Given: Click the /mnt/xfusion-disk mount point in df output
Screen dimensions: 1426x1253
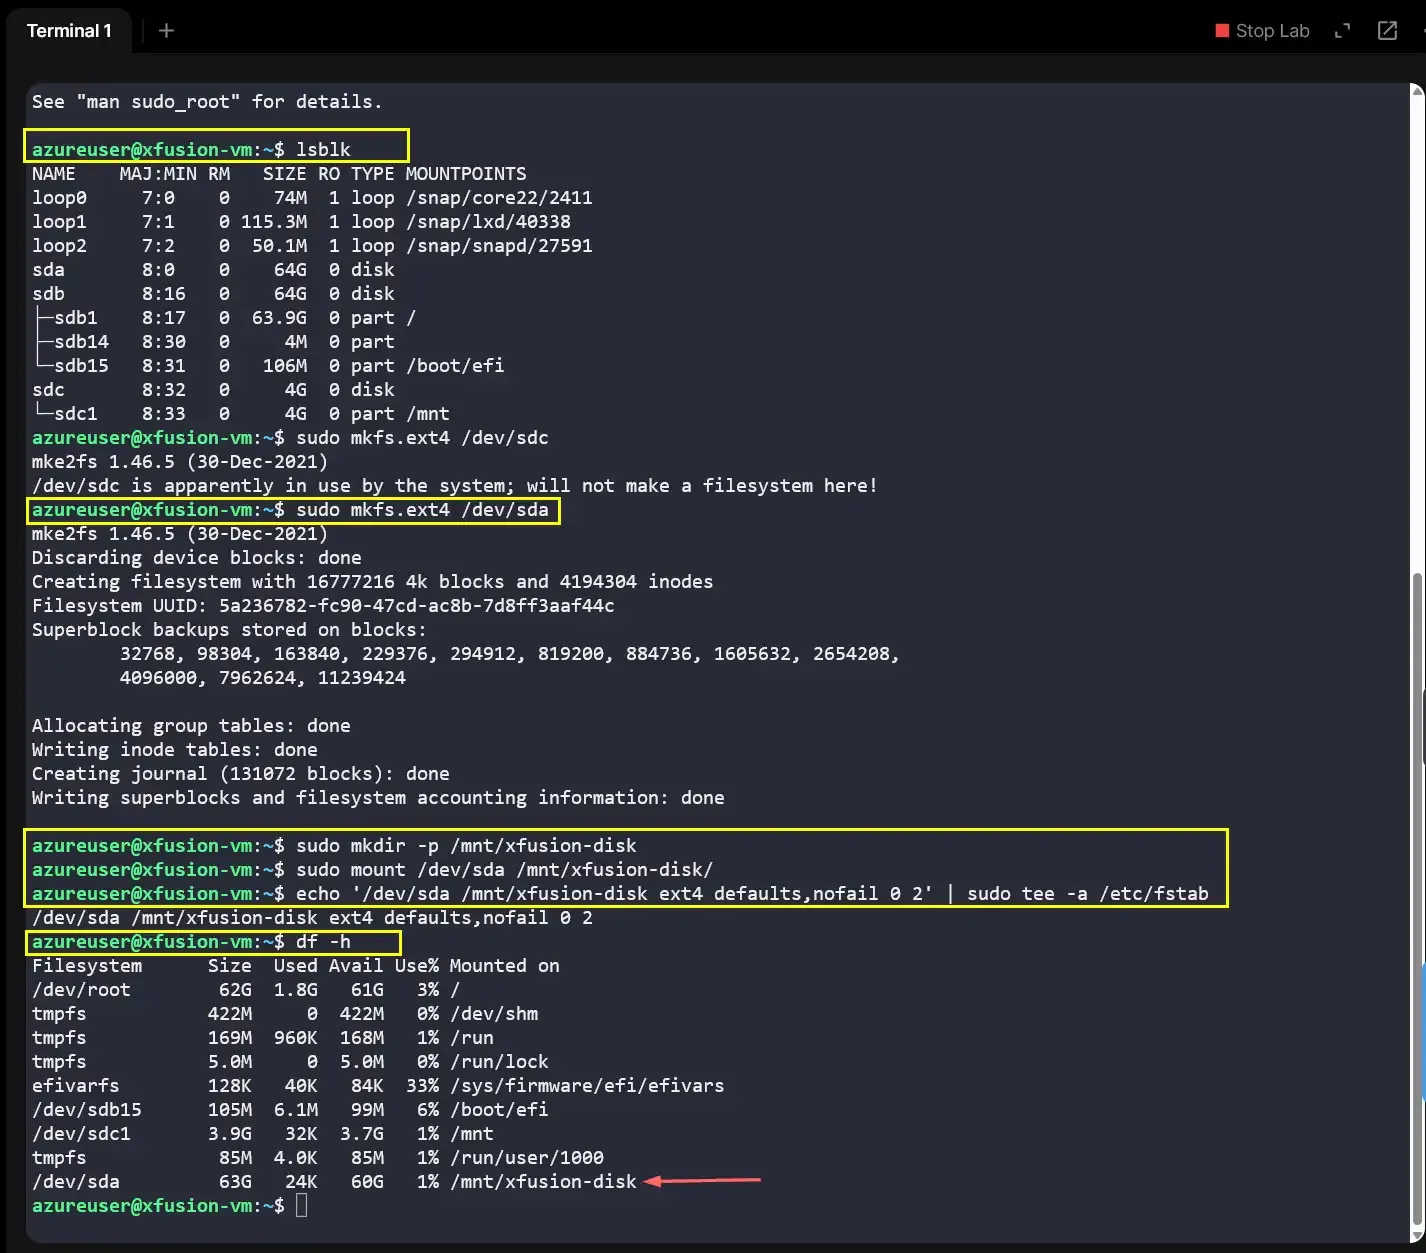Looking at the screenshot, I should coord(543,1182).
